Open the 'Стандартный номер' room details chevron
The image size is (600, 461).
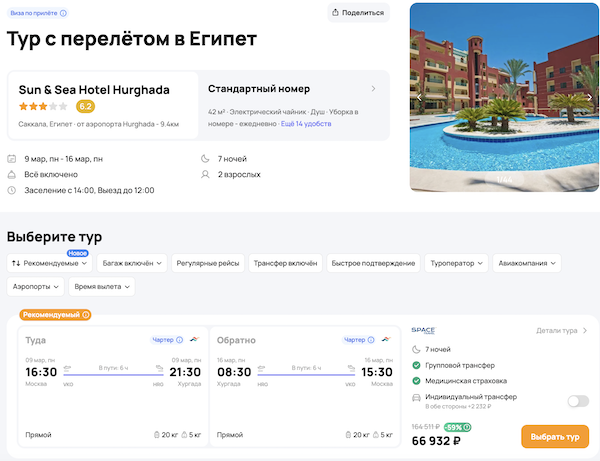pyautogui.click(x=373, y=89)
